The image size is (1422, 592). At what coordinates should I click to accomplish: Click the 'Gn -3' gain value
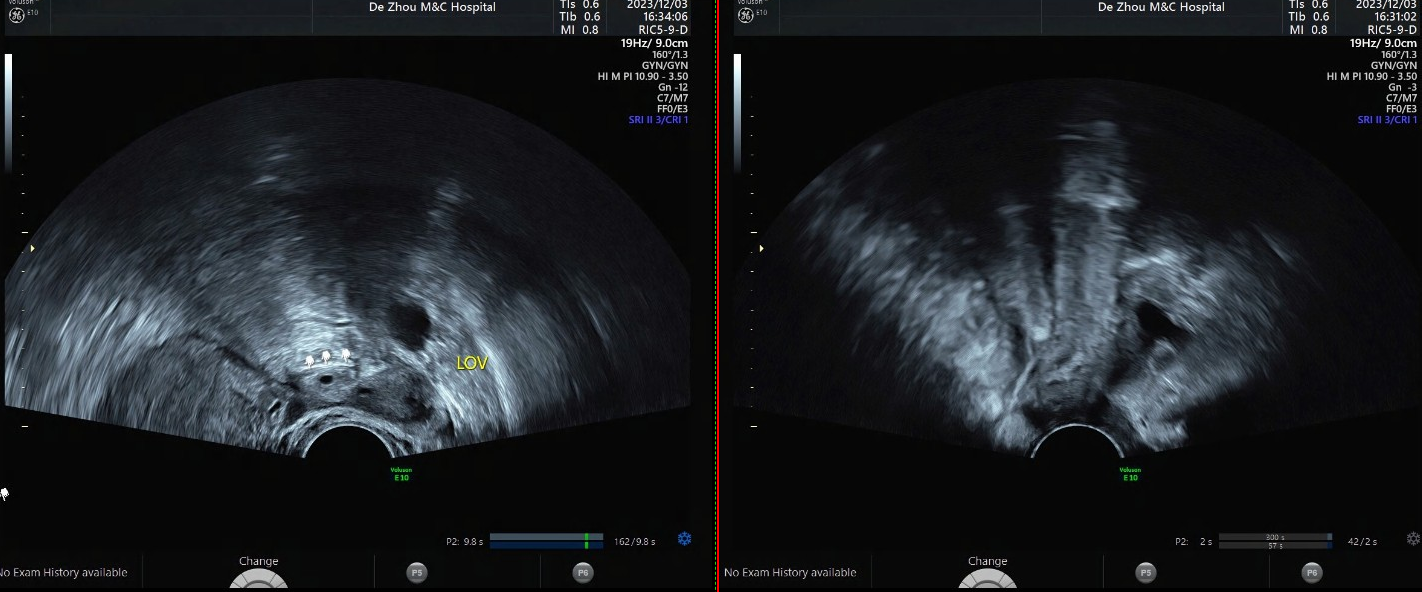tap(1403, 87)
